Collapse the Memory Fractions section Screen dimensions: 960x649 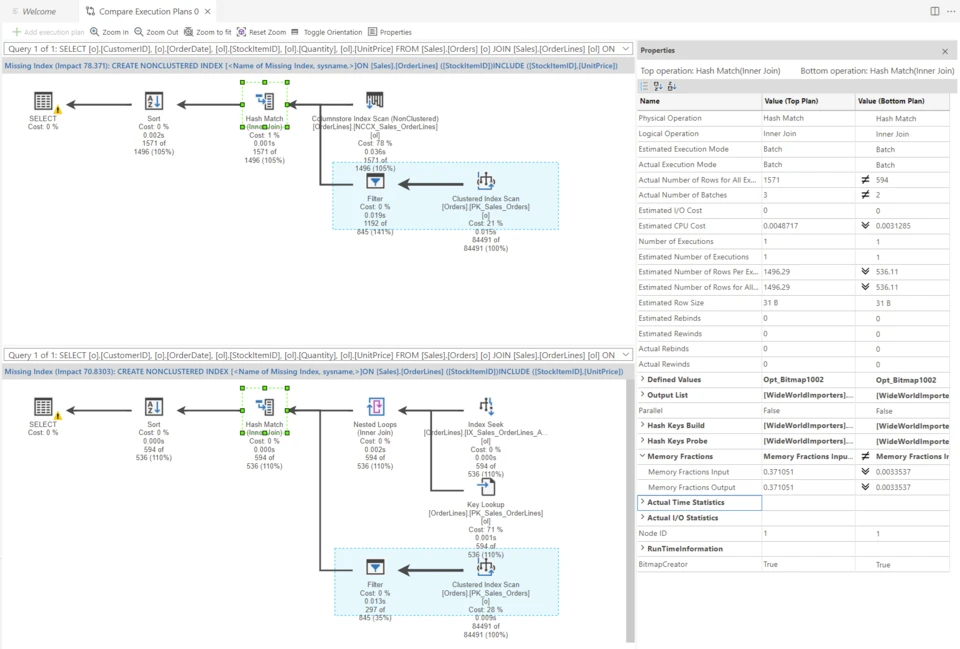[641, 456]
